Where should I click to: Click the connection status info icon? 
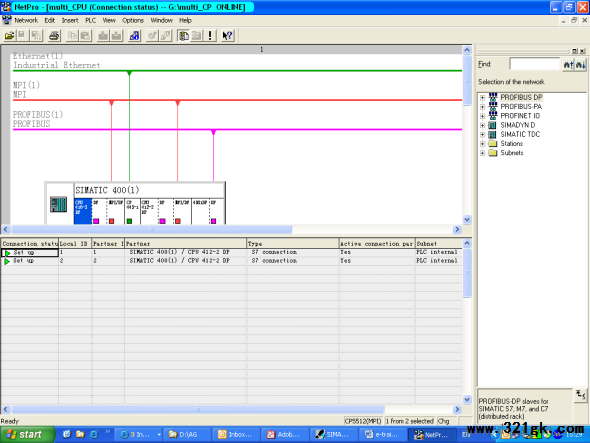134,36
